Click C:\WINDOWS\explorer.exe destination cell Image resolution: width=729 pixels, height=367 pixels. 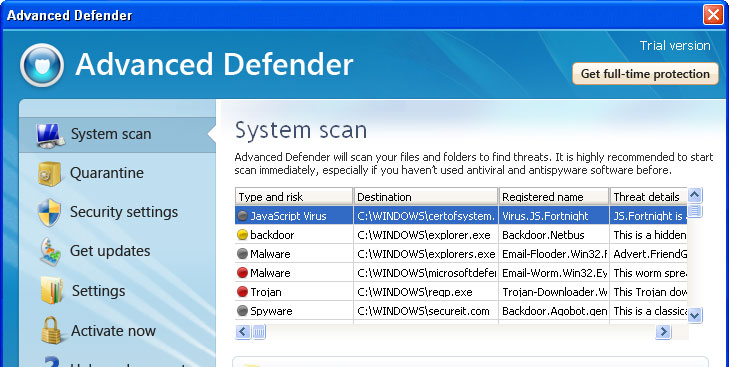(426, 235)
